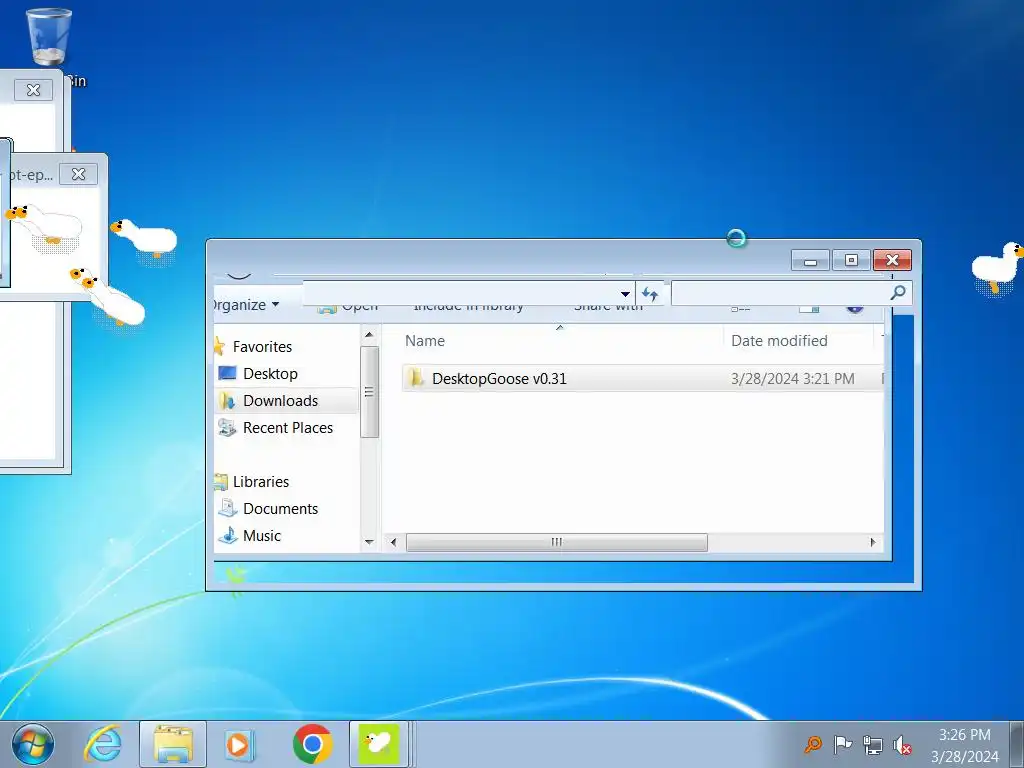Screen dimensions: 1024x768
Task: Open the Documents library
Action: [280, 509]
